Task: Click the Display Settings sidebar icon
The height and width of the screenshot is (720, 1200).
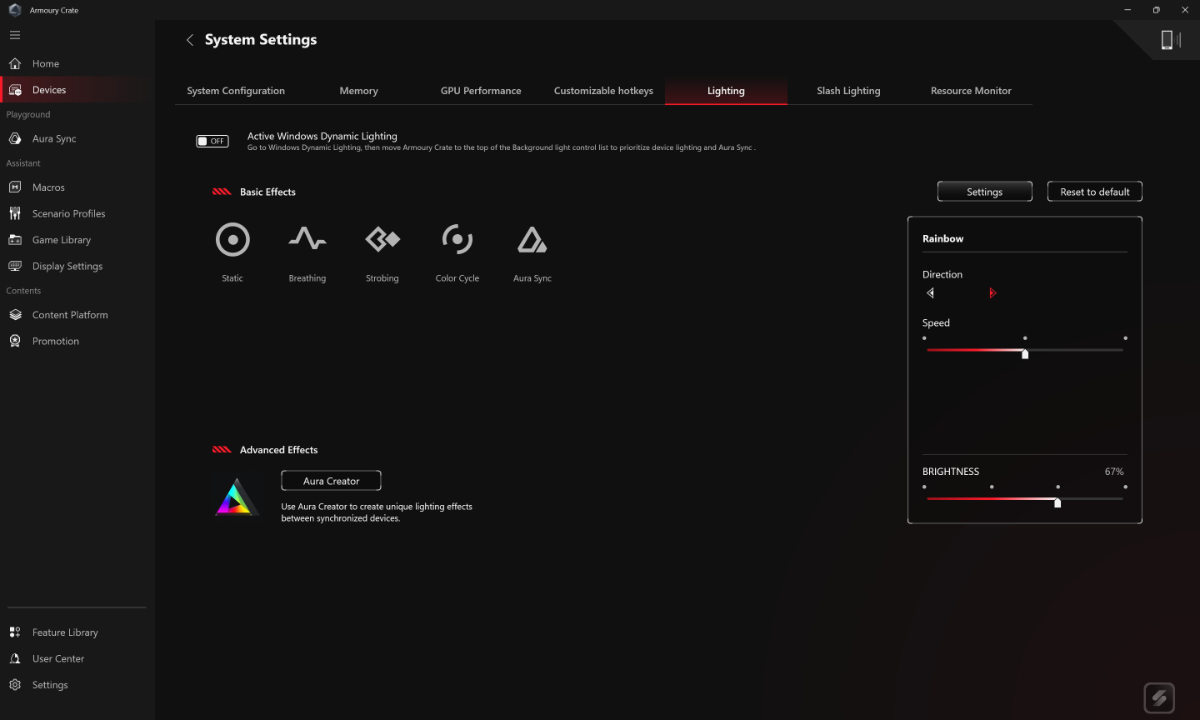Action: 15,266
